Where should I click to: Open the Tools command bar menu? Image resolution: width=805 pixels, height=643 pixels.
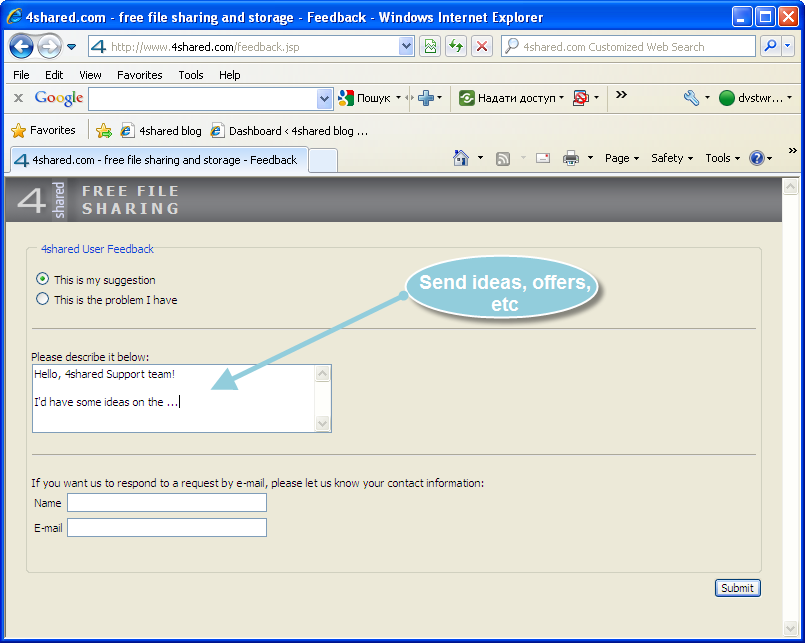[722, 158]
